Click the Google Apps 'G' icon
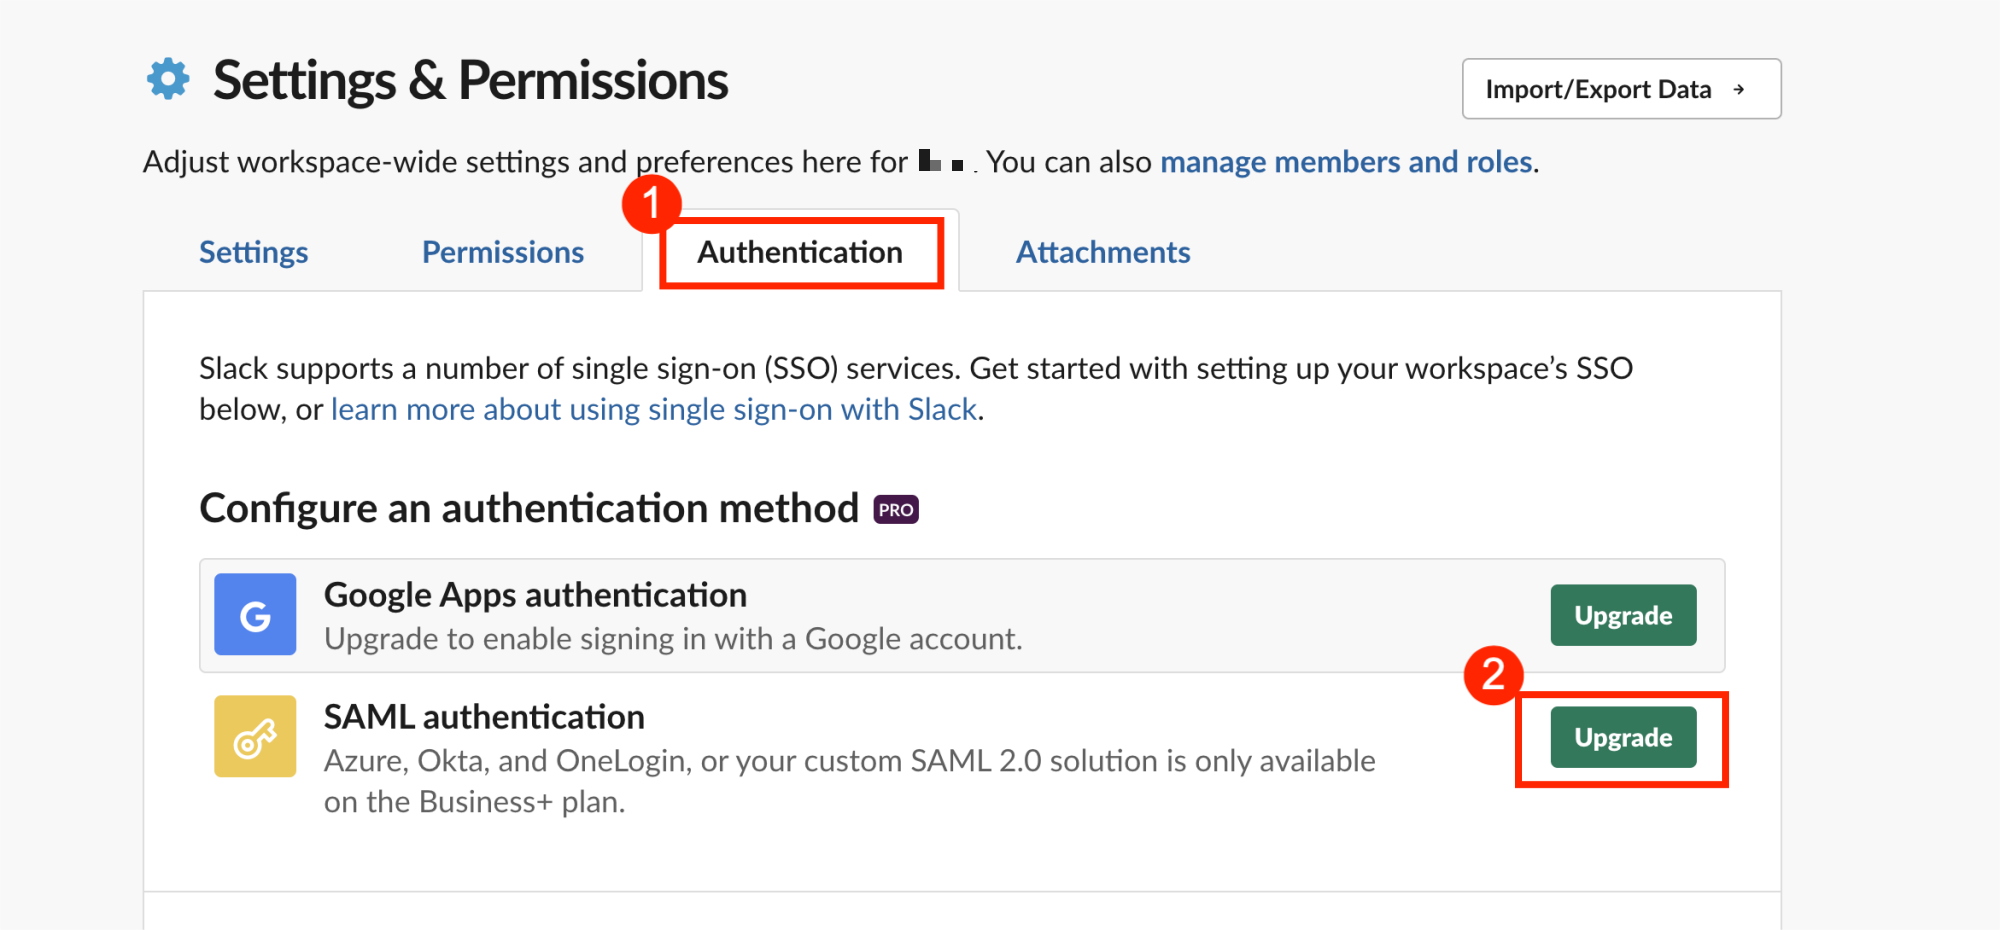This screenshot has height=930, width=2000. [255, 614]
